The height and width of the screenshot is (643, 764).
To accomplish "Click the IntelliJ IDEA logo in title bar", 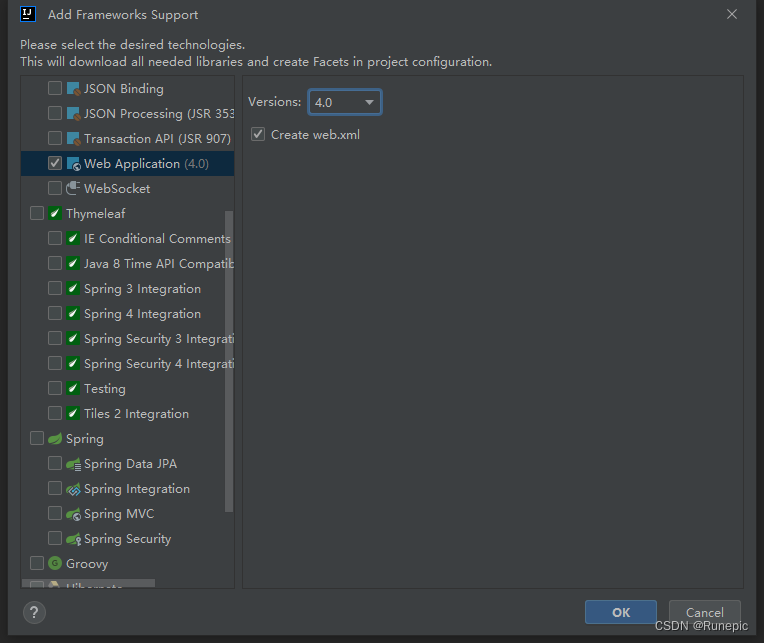I will click(x=28, y=14).
